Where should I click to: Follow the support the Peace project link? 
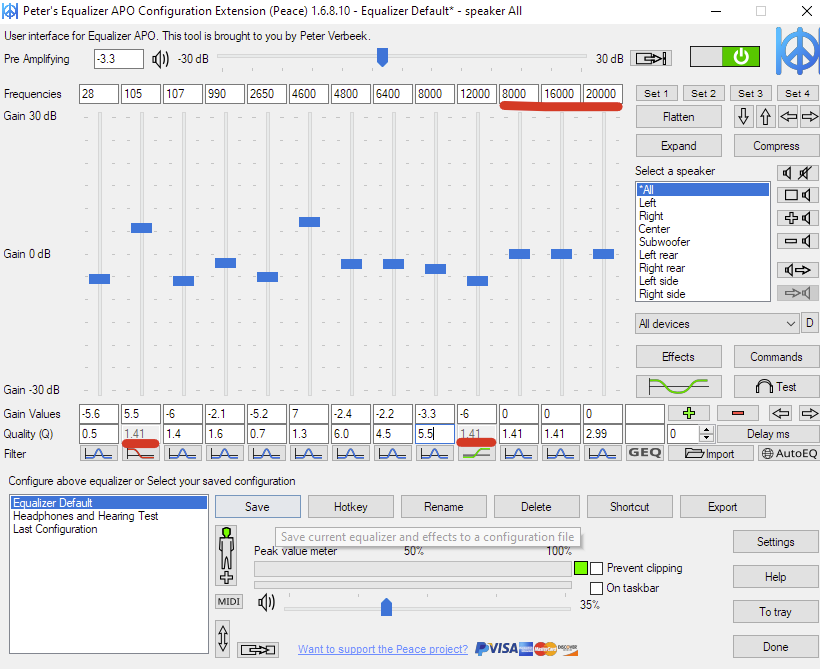(x=383, y=649)
